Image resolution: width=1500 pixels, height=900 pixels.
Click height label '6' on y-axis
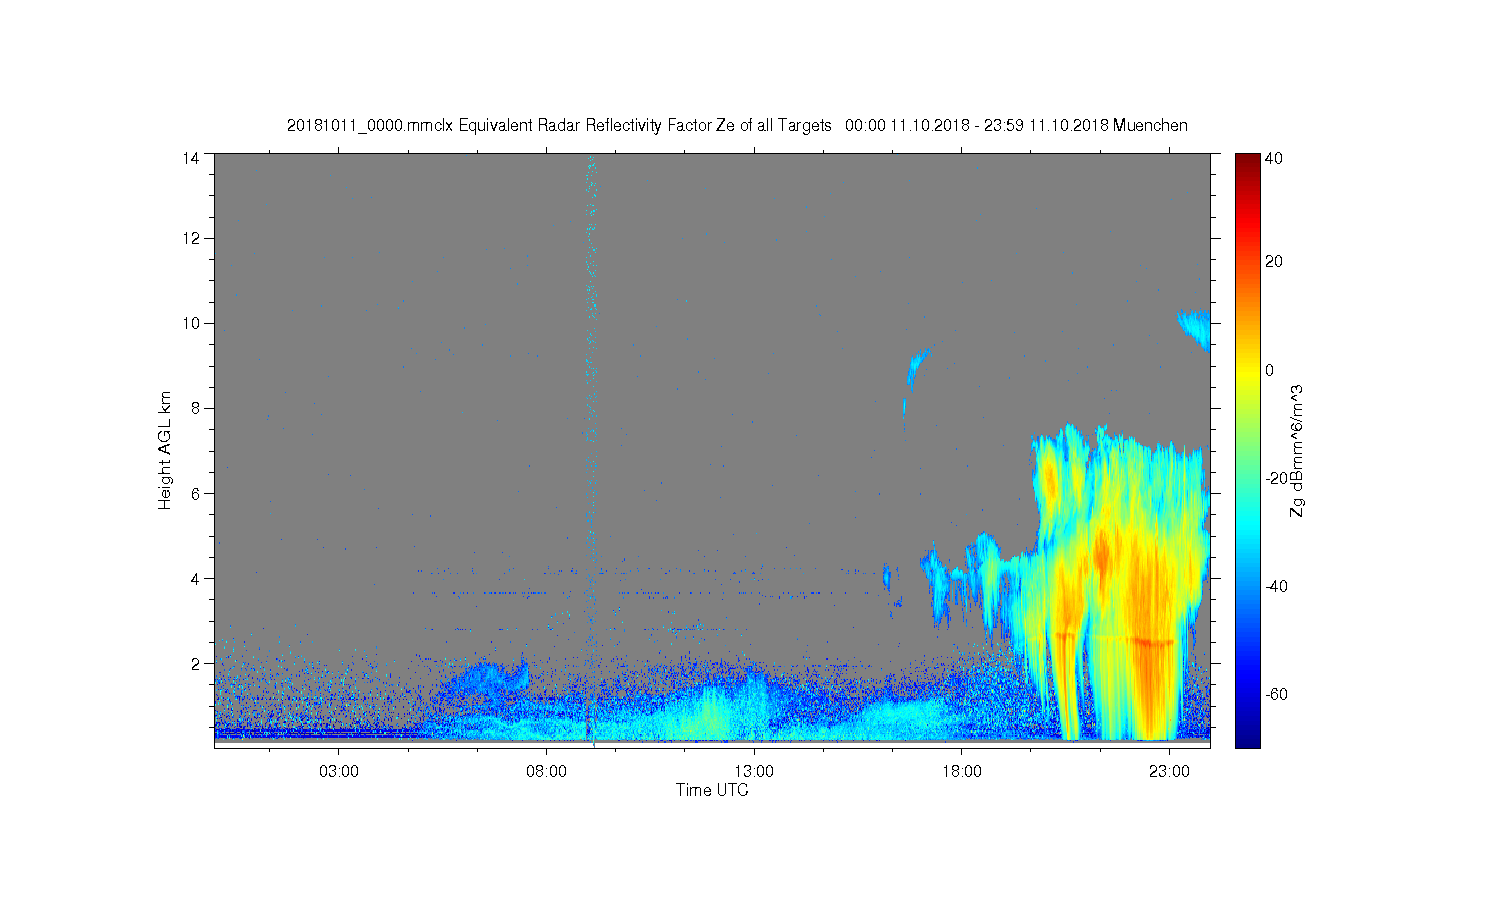pos(194,493)
